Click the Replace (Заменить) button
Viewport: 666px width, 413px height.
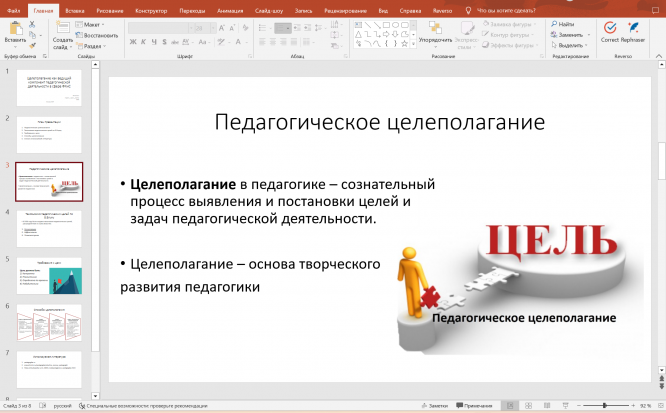click(572, 34)
